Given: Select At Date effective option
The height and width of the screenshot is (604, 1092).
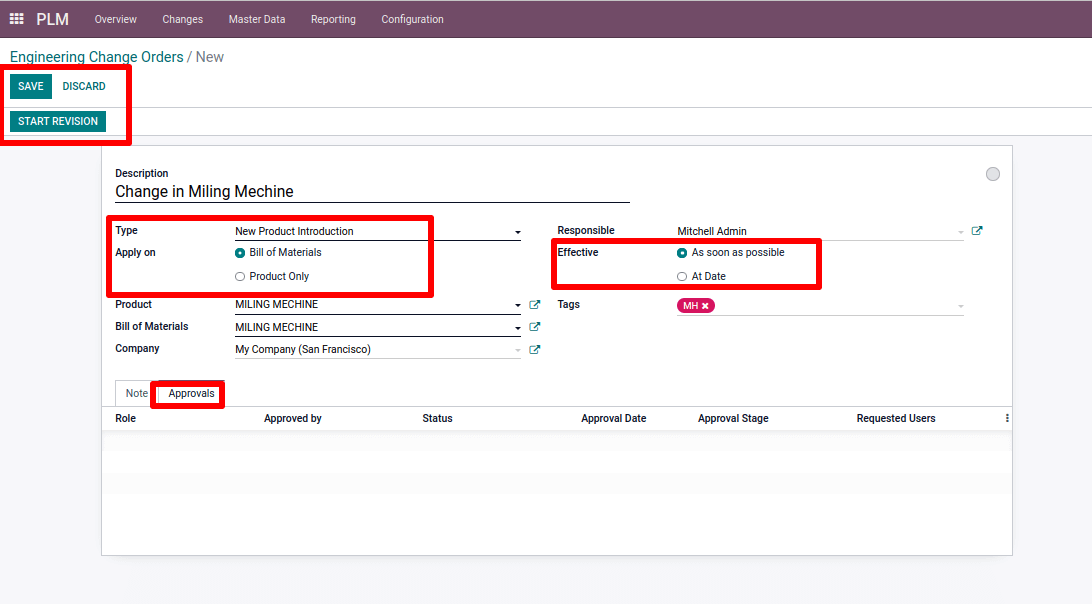Looking at the screenshot, I should click(x=682, y=277).
